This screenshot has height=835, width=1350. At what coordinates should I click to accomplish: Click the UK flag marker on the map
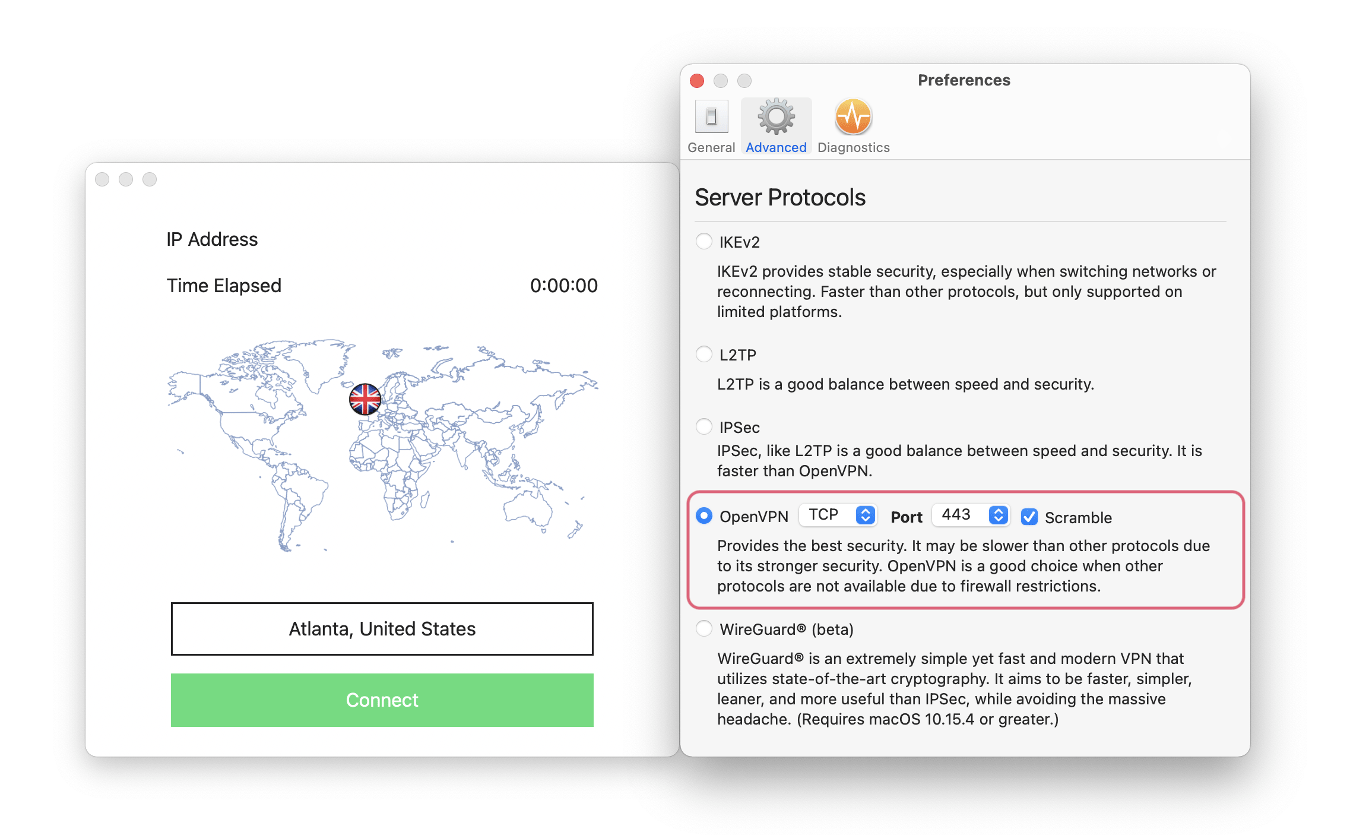point(364,399)
